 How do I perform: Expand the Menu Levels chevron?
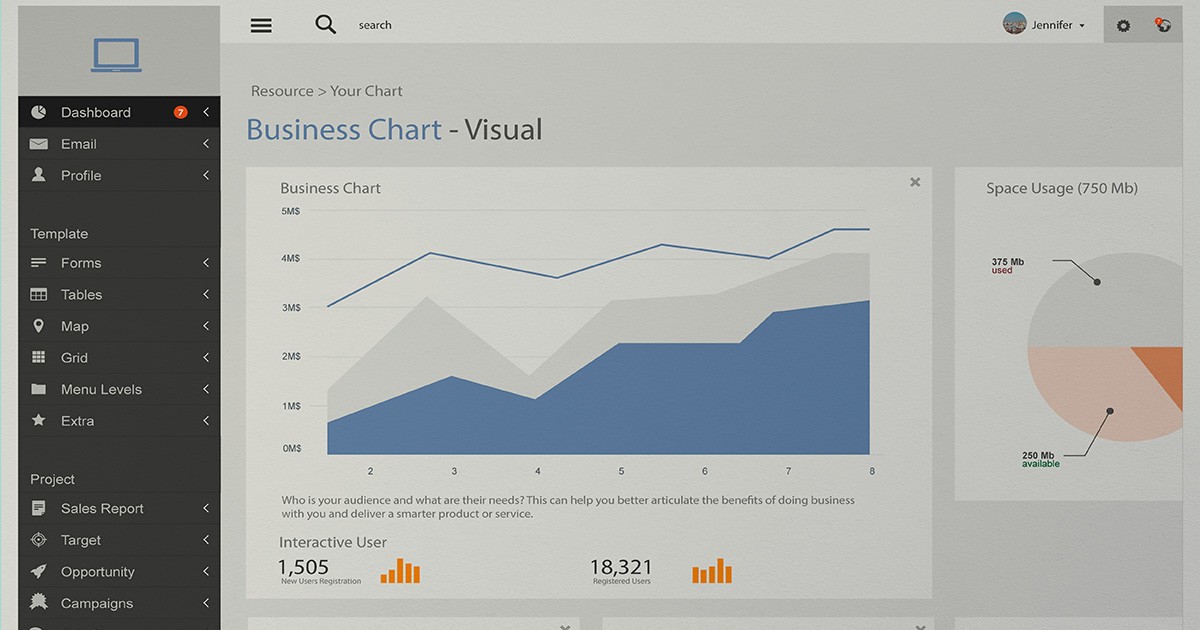pyautogui.click(x=206, y=389)
